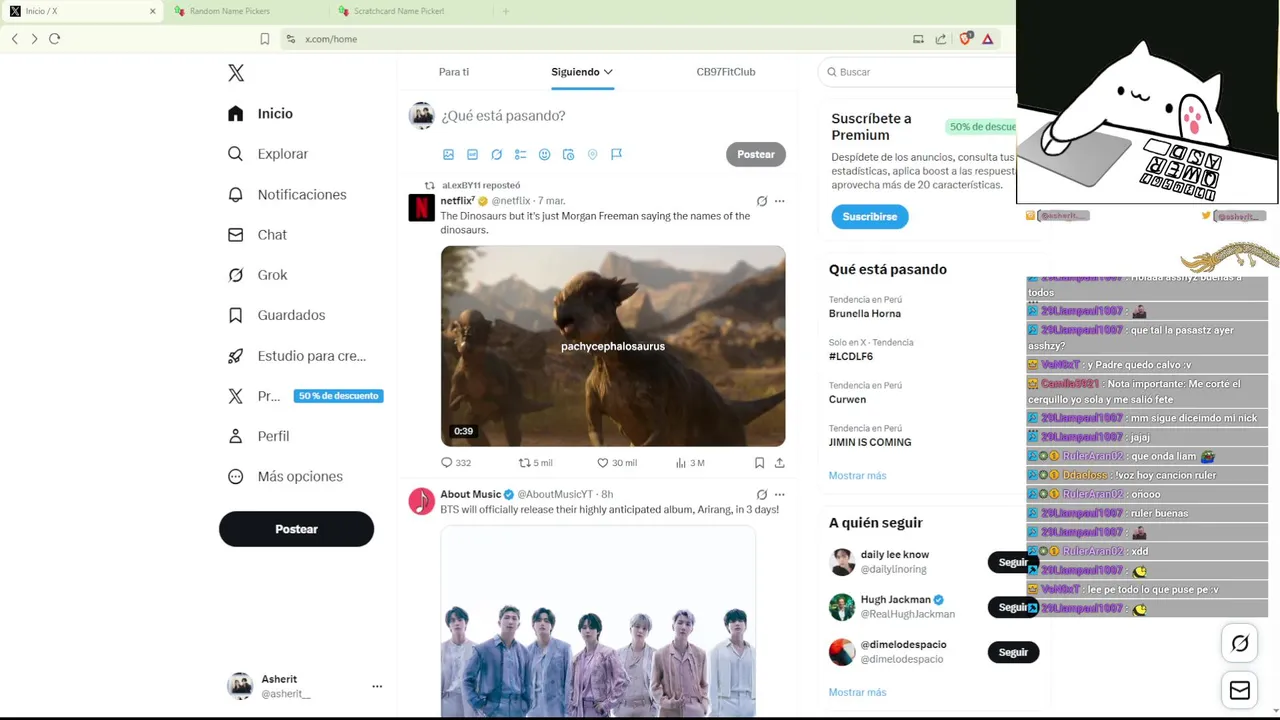1280x720 pixels.
Task: Expand the Siguiendo tab chevron
Action: pyautogui.click(x=608, y=72)
